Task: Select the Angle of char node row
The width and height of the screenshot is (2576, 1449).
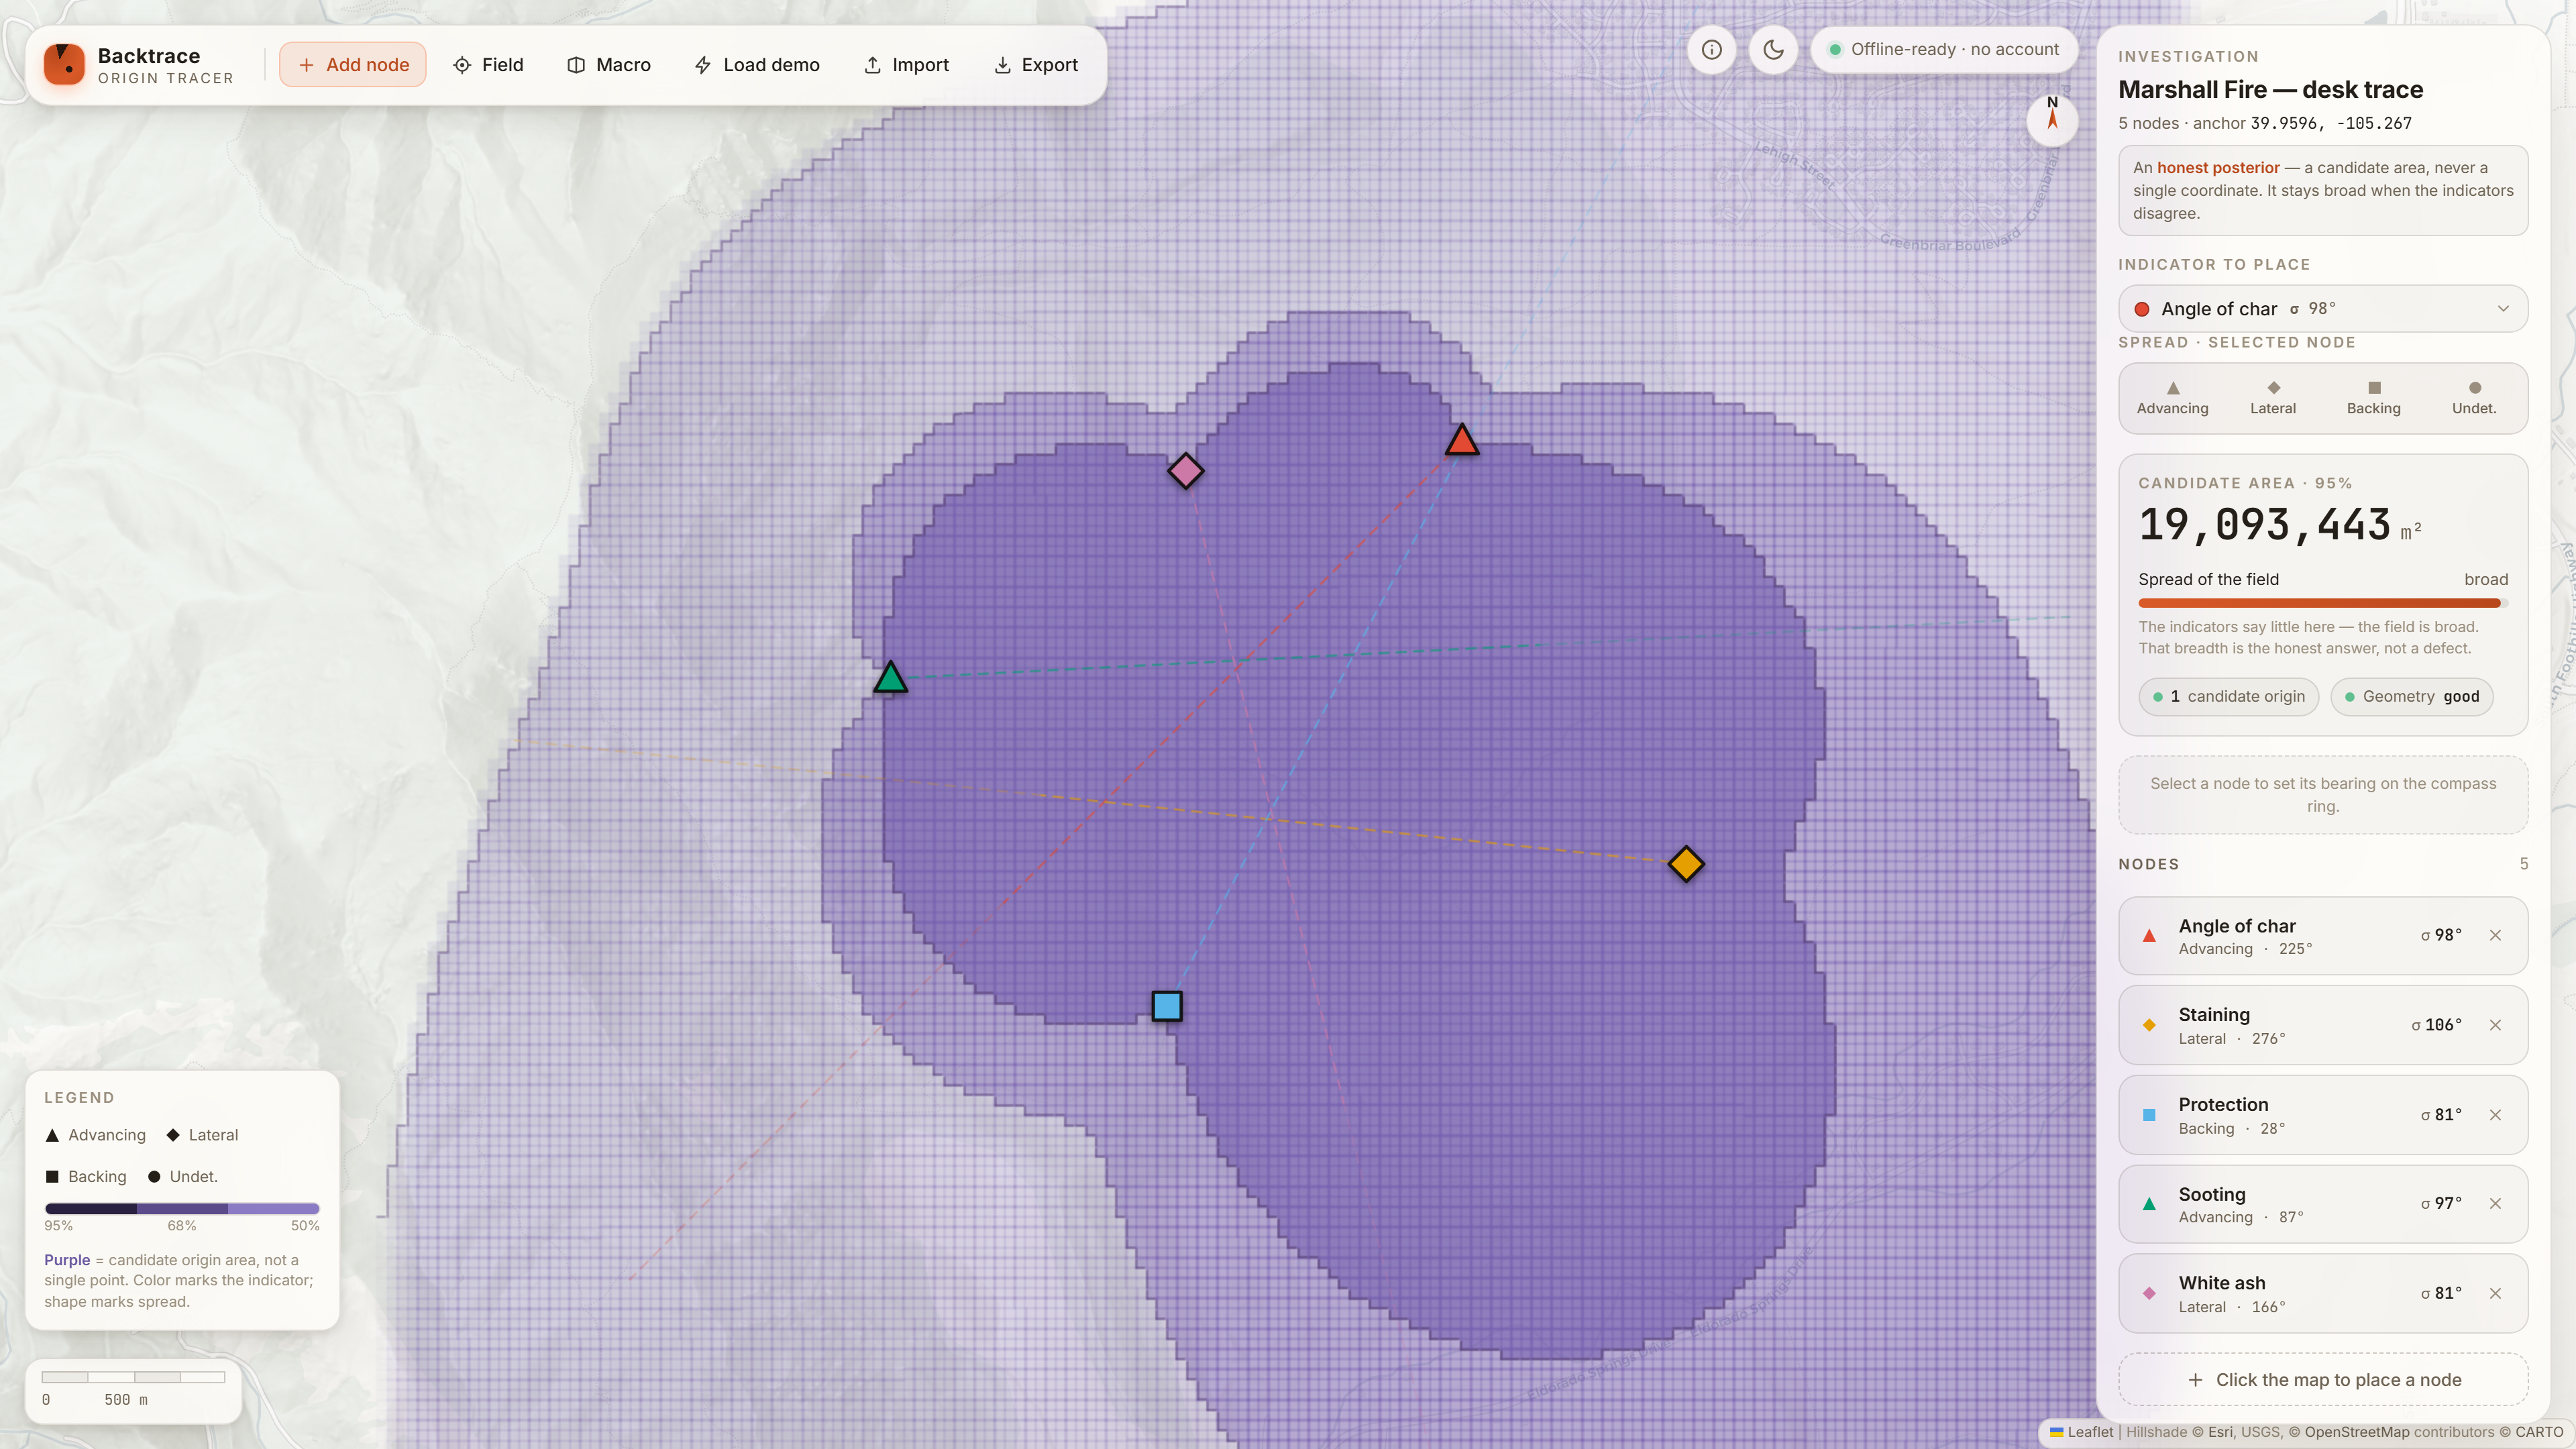Action: tap(2323, 936)
